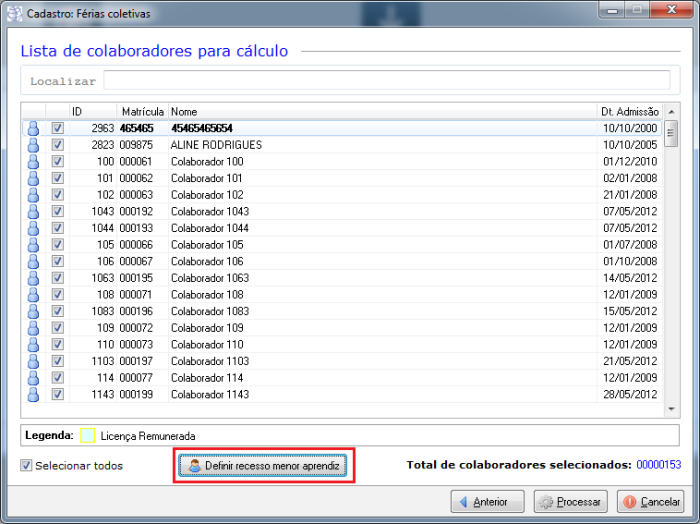Click the person icon beside Colaborador 1043
This screenshot has height=524, width=700.
pyautogui.click(x=33, y=211)
